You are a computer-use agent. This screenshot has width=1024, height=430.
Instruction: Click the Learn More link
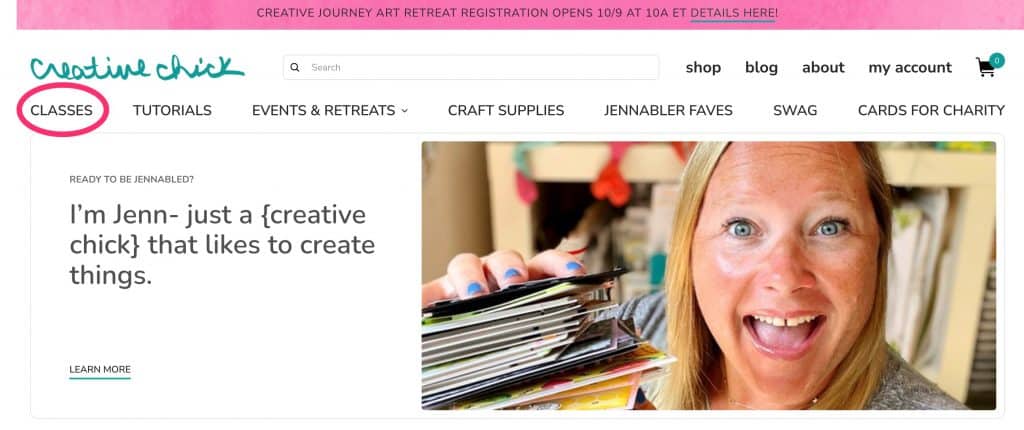(100, 370)
